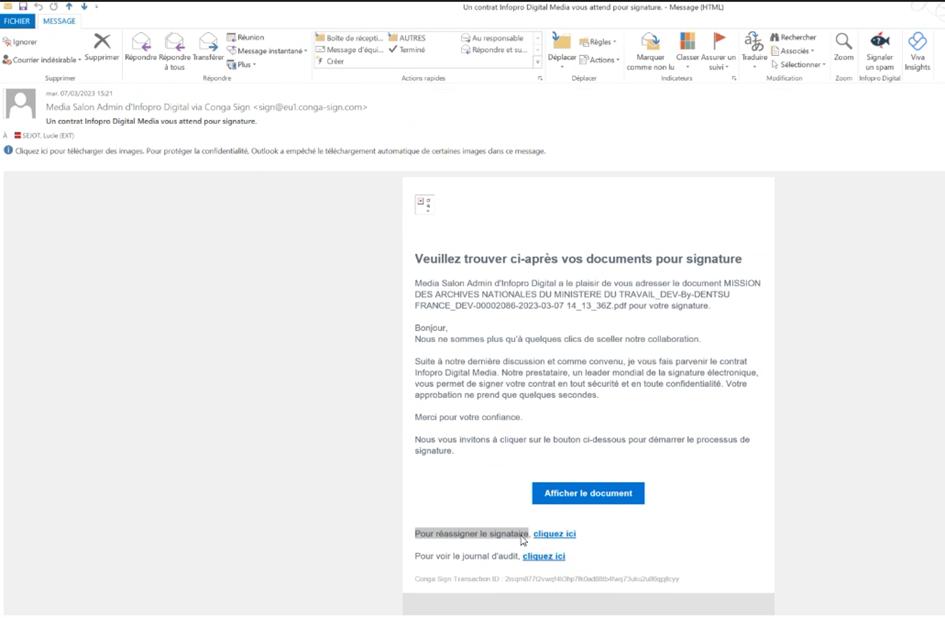Save the message from quick access toolbar
Image resolution: width=945 pixels, height=618 pixels.
pos(23,6)
